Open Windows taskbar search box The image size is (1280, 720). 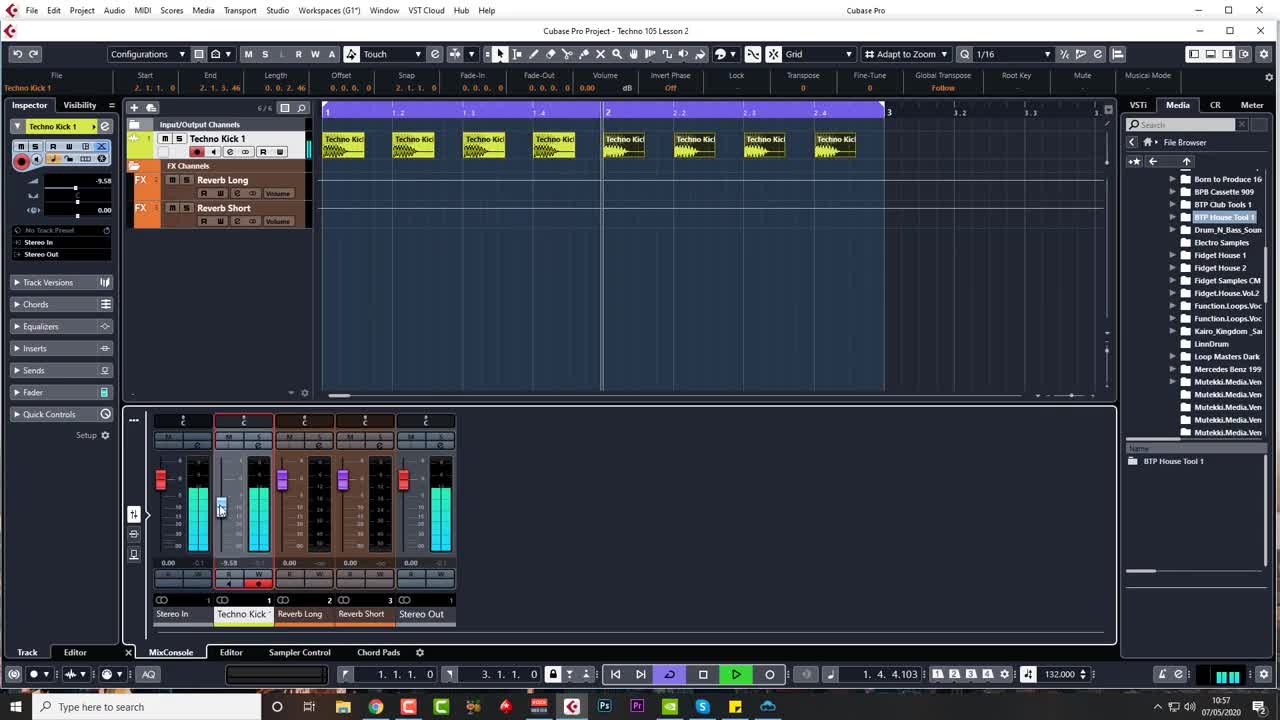(147, 707)
